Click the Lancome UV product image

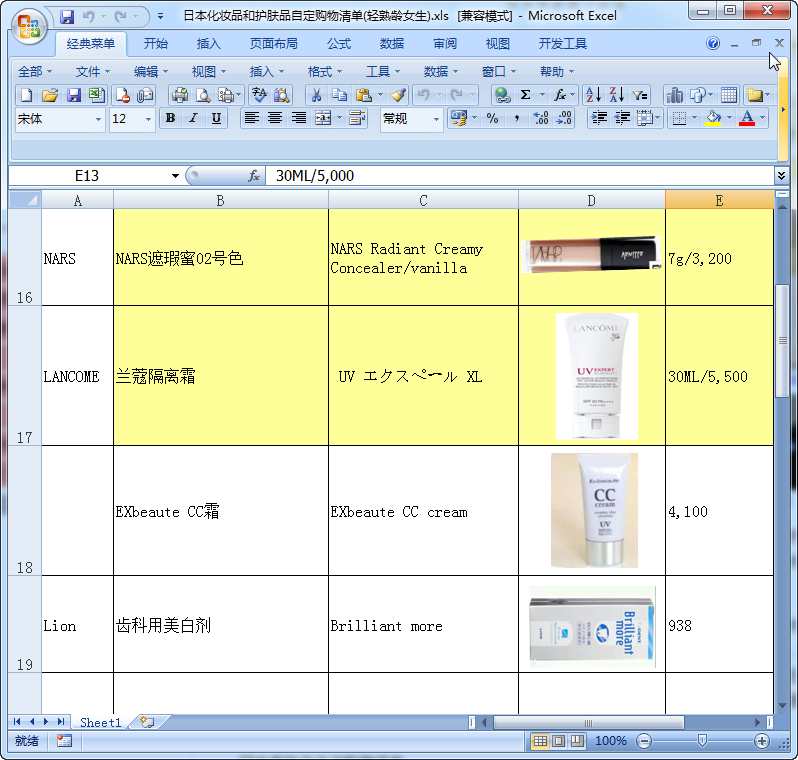pos(597,376)
